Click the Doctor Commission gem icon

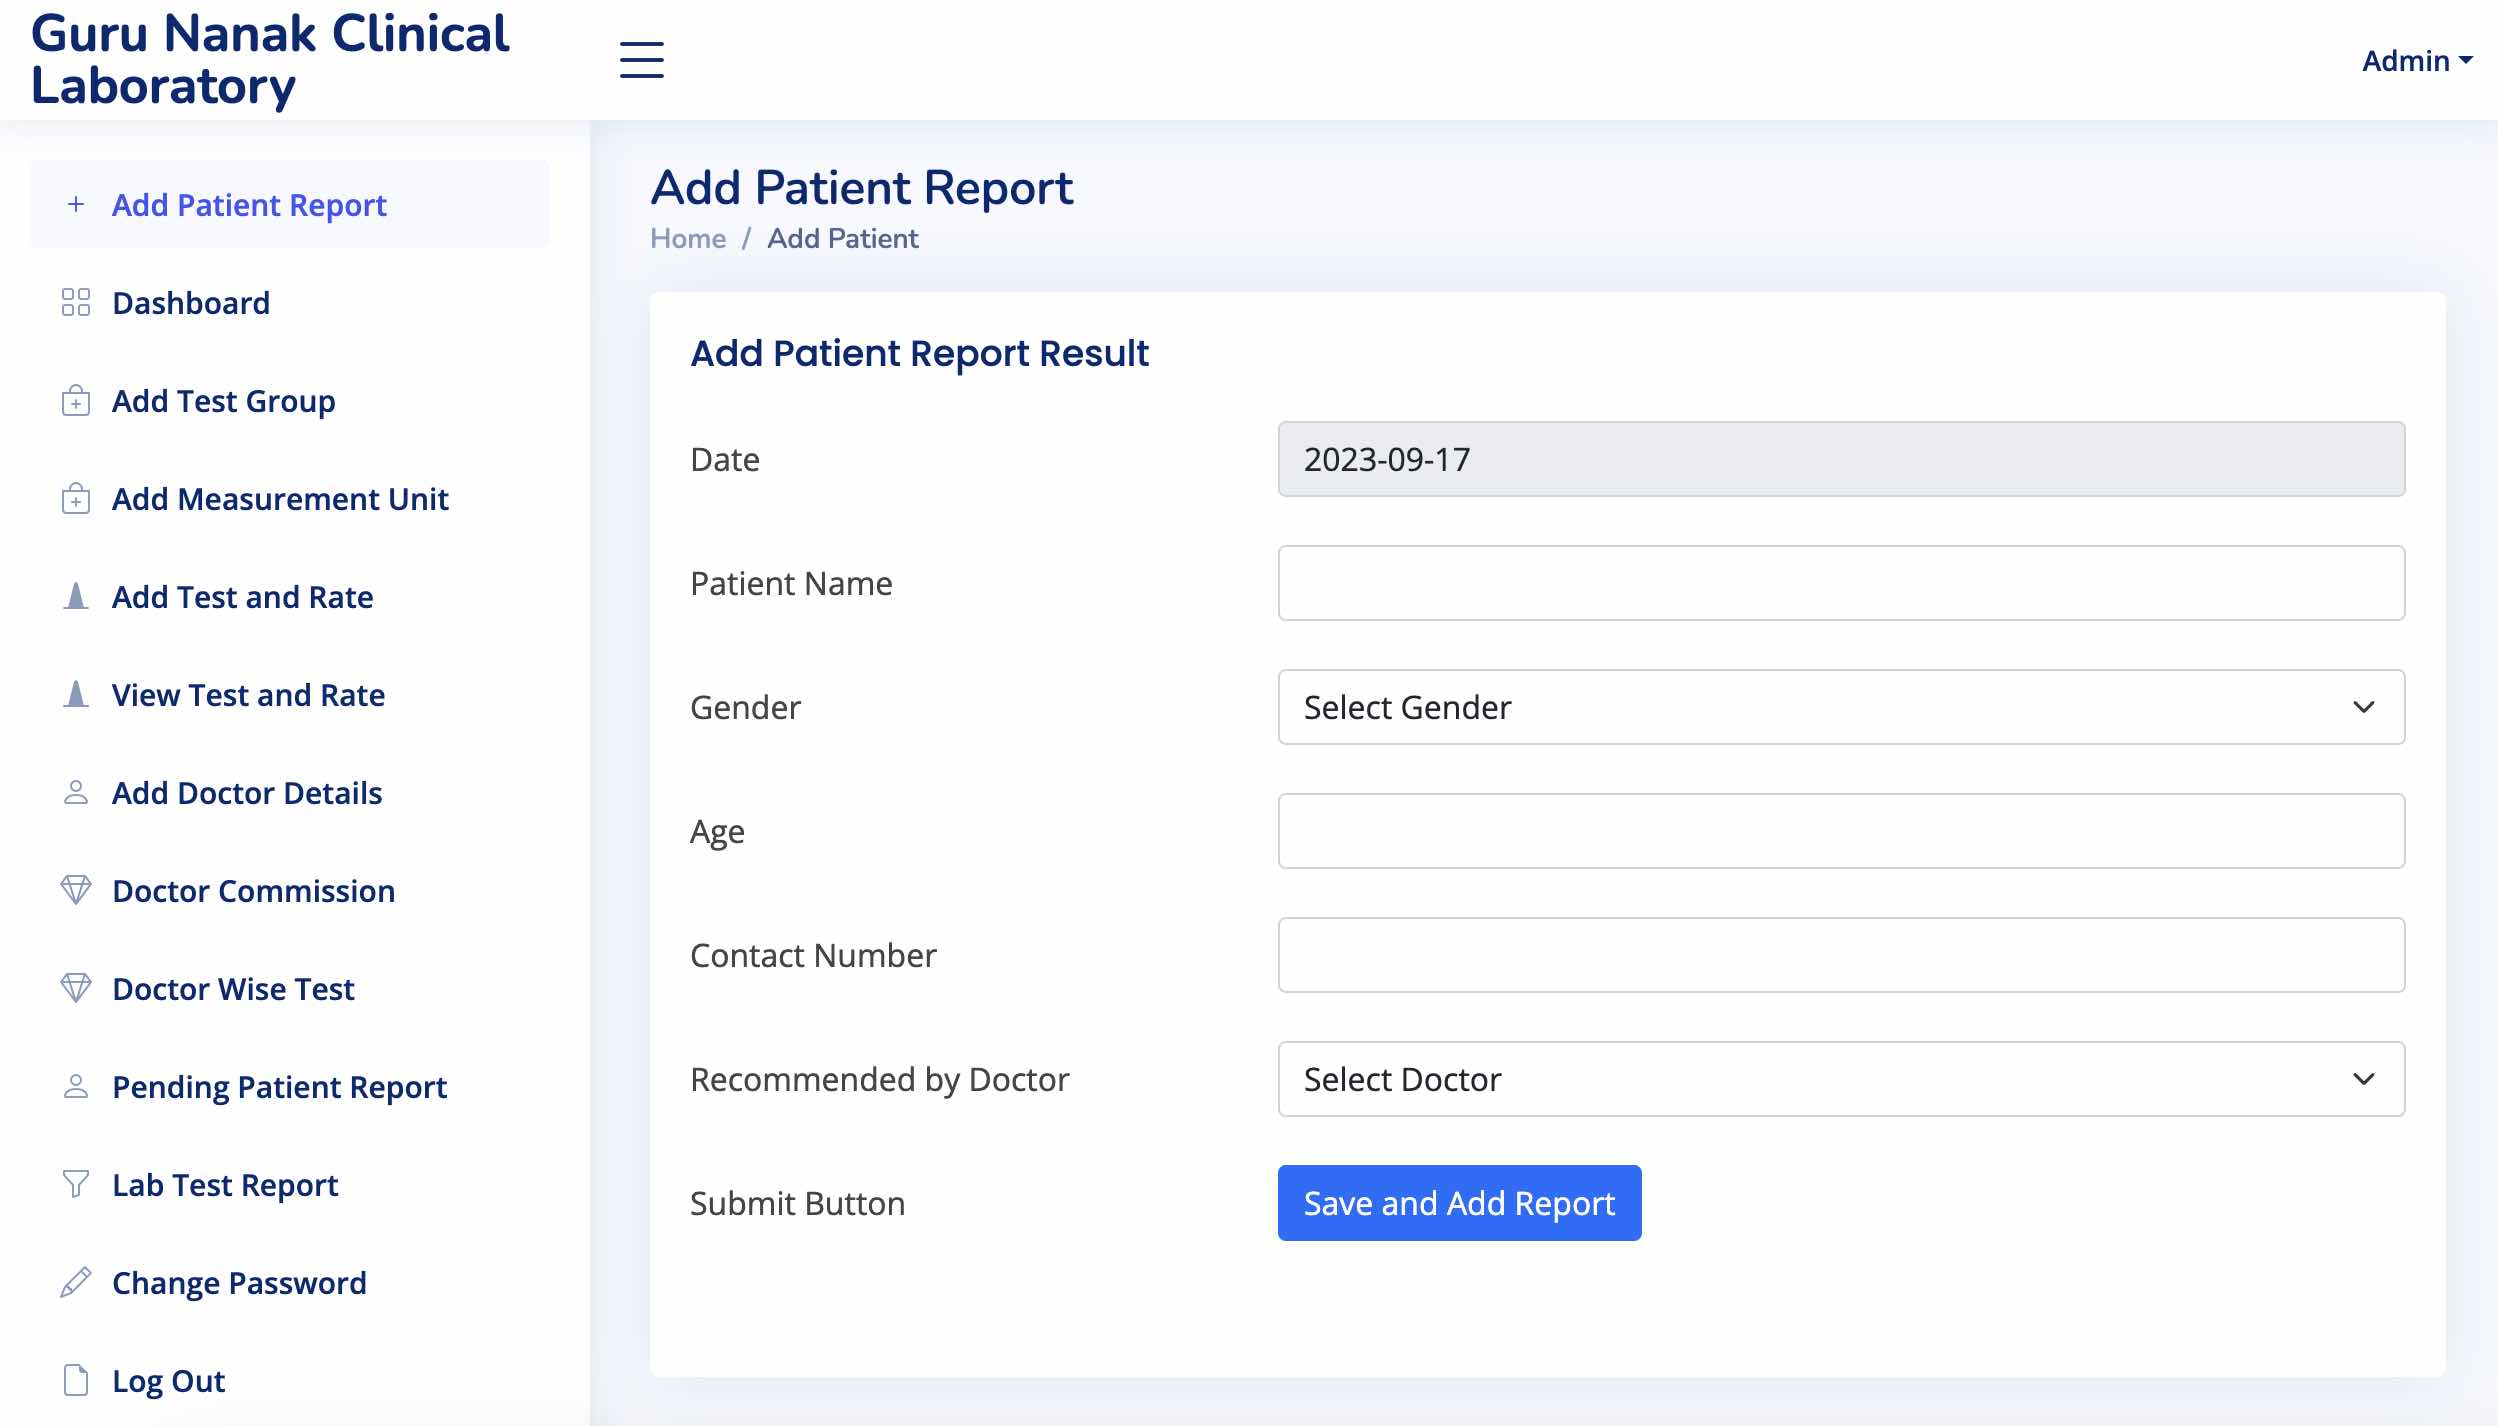pos(76,890)
